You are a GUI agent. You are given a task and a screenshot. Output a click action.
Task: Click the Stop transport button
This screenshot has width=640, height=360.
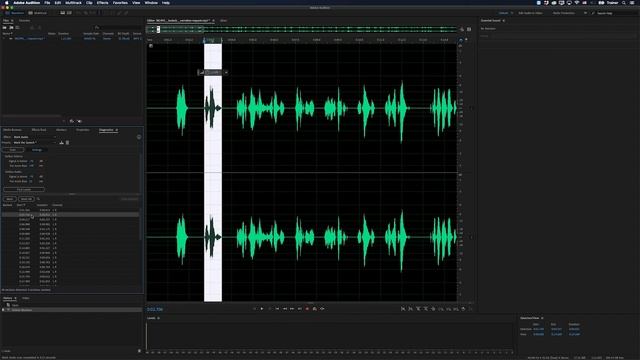255,309
